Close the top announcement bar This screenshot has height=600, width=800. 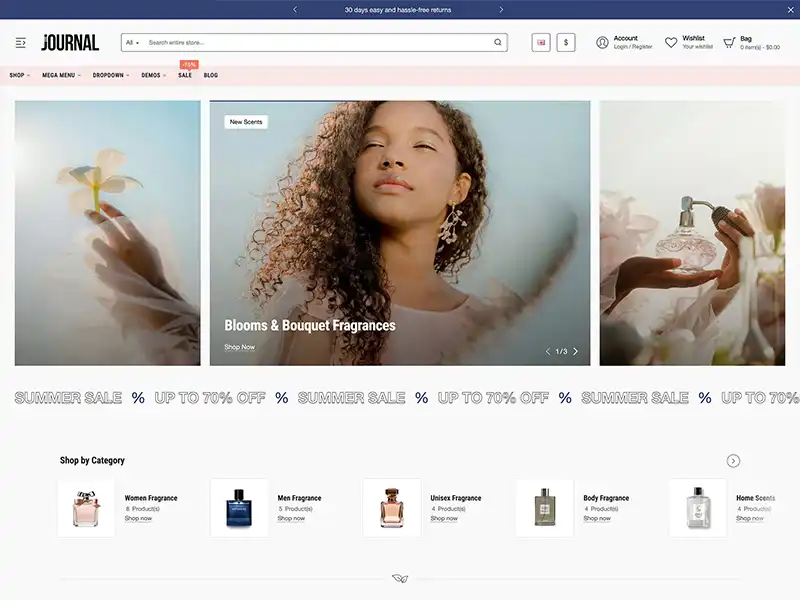coord(789,9)
